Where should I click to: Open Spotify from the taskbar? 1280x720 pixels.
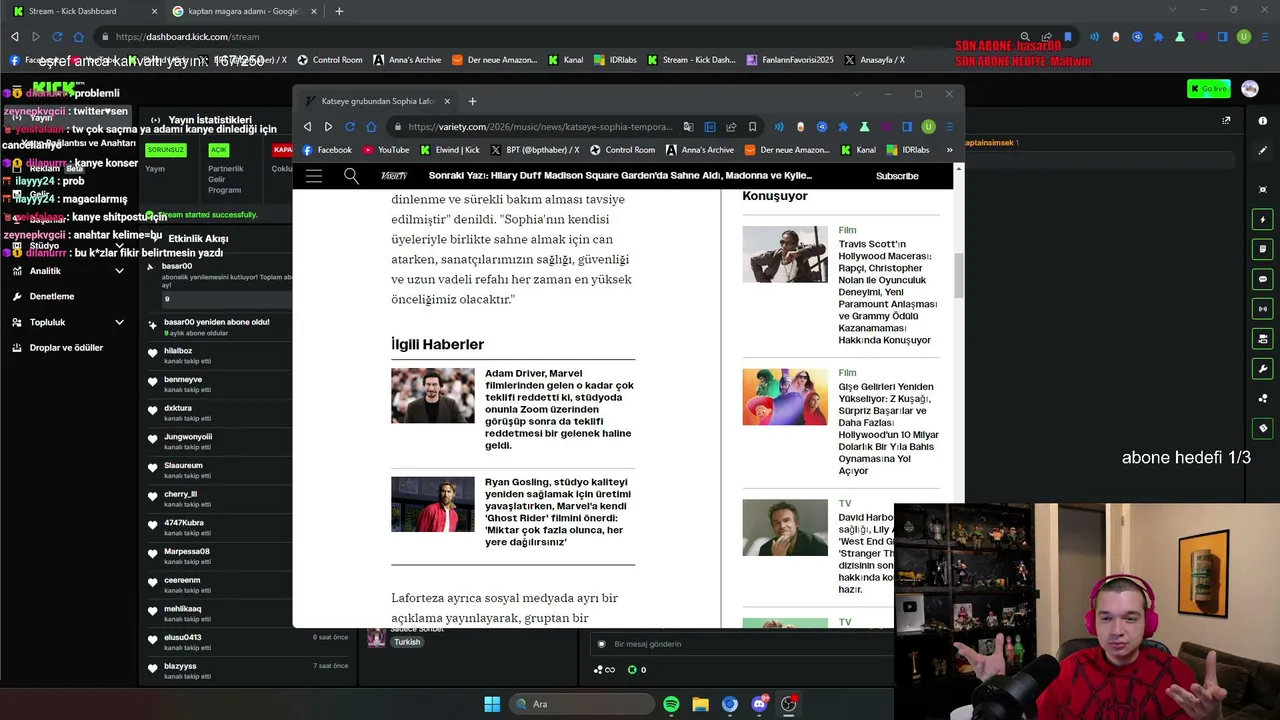671,704
